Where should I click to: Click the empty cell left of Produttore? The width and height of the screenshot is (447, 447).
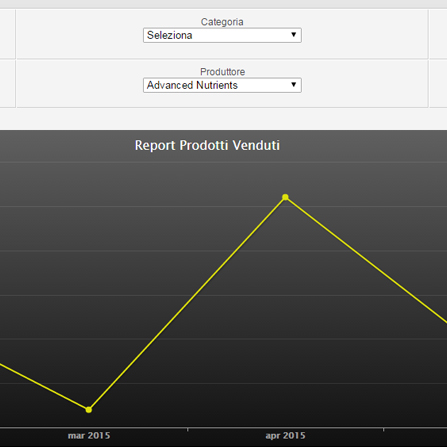[7, 84]
